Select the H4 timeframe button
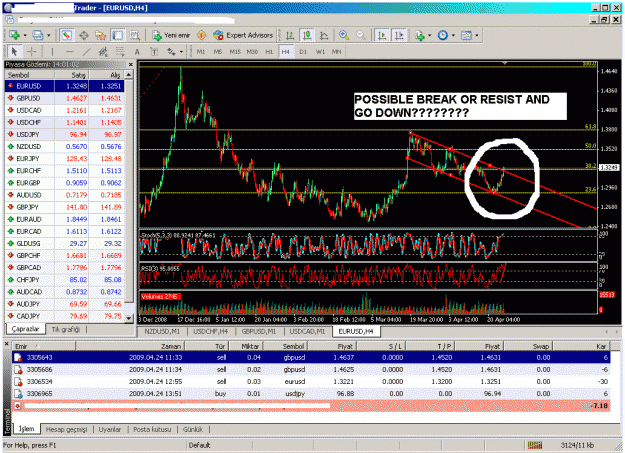This screenshot has width=625, height=453. [x=285, y=51]
